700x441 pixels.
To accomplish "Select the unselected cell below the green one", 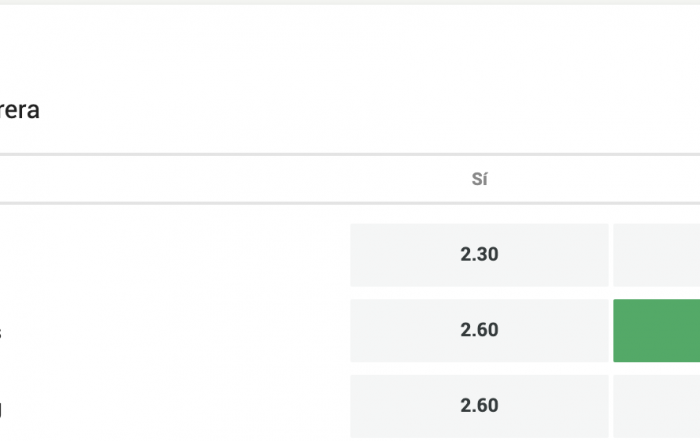I will click(656, 406).
